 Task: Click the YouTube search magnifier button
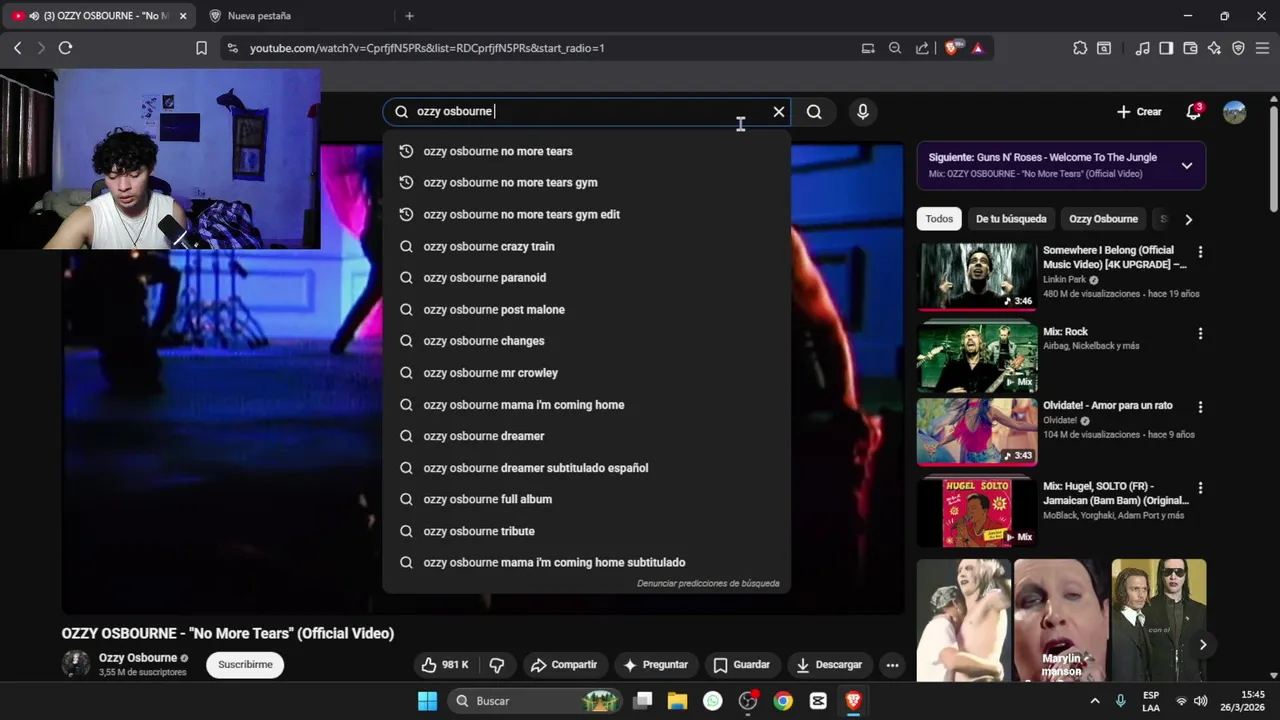click(814, 112)
